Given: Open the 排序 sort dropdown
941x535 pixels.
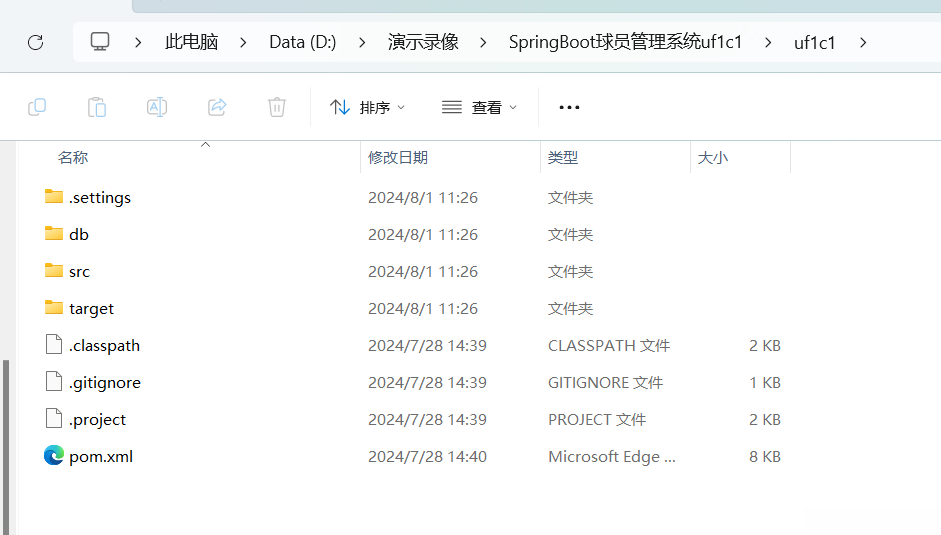Looking at the screenshot, I should coord(368,107).
